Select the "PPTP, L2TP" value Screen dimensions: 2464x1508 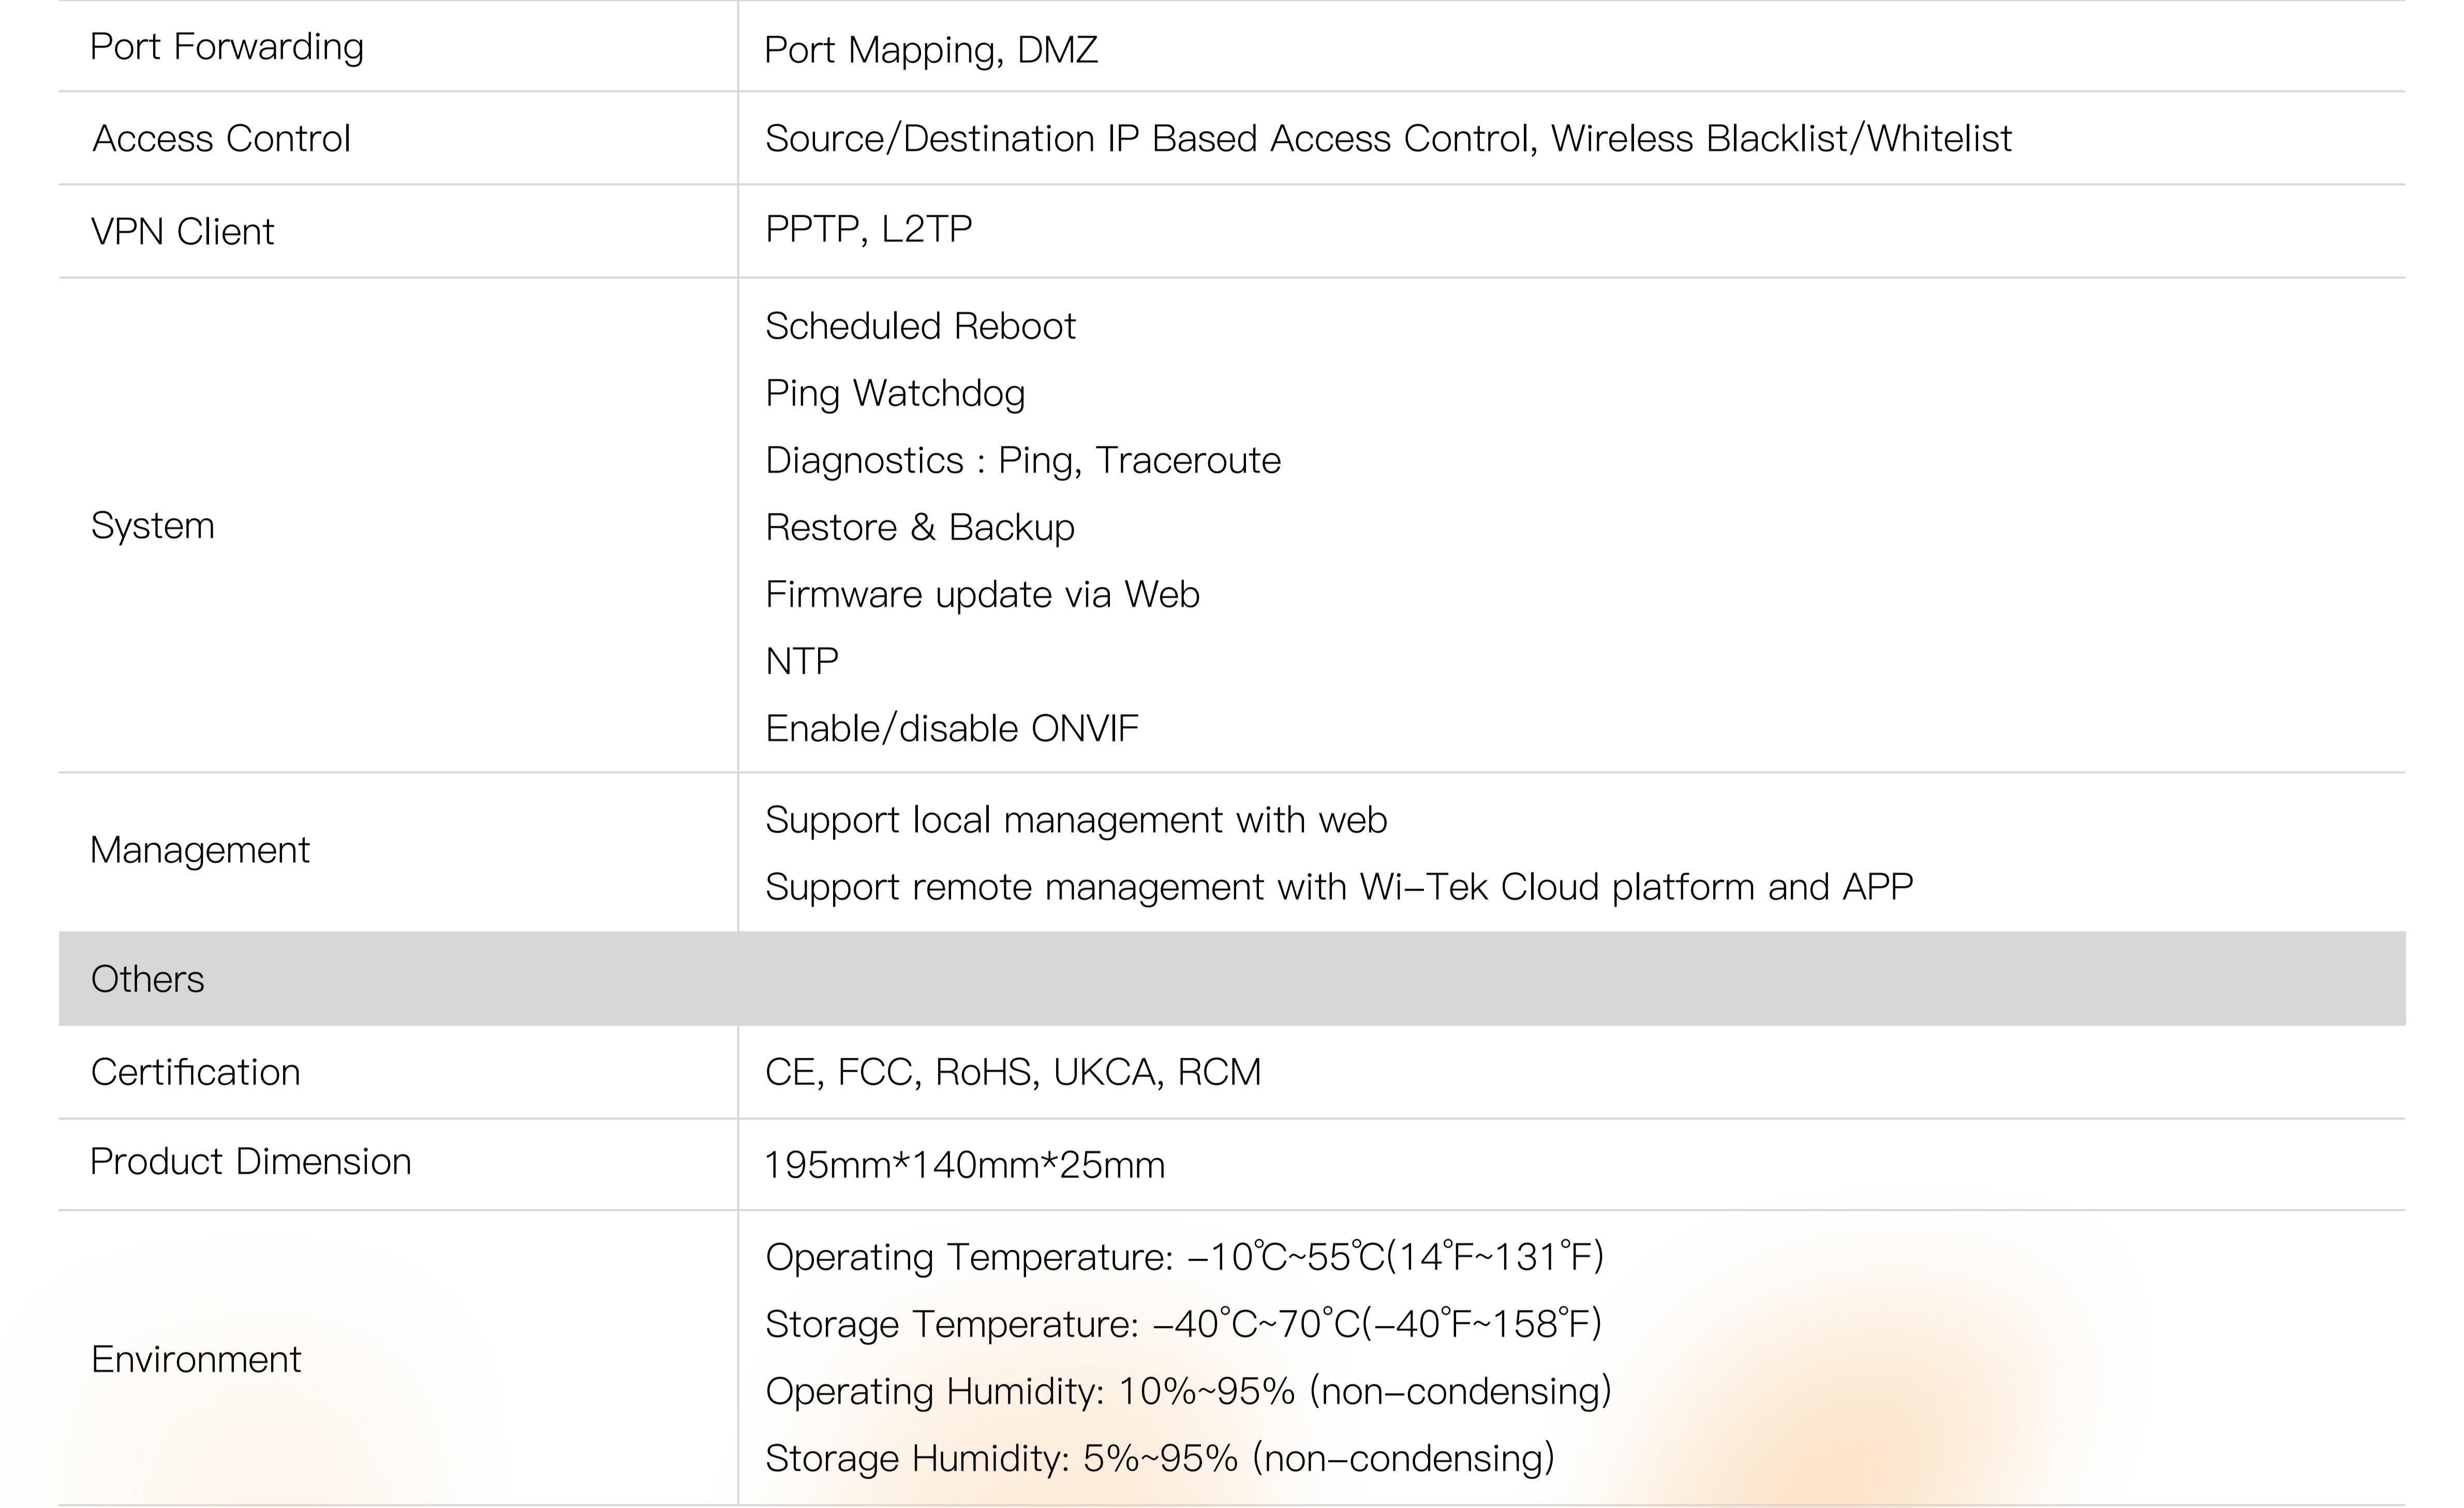click(868, 229)
